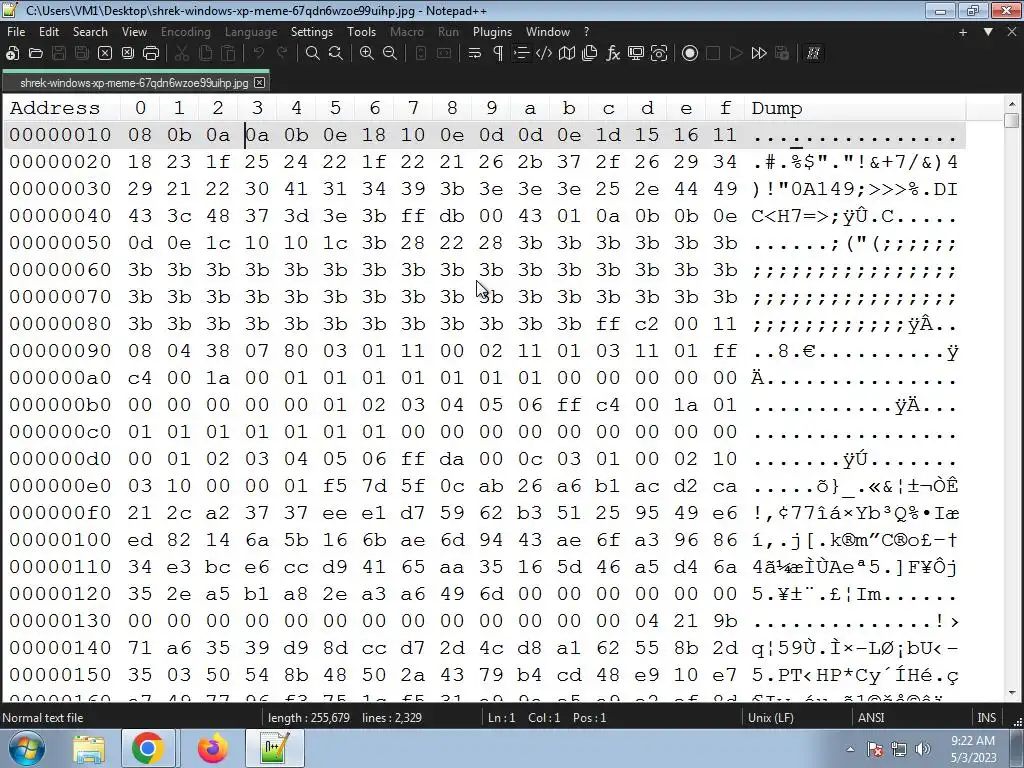The width and height of the screenshot is (1024, 768).
Task: Open the Edit menu
Action: tap(49, 31)
